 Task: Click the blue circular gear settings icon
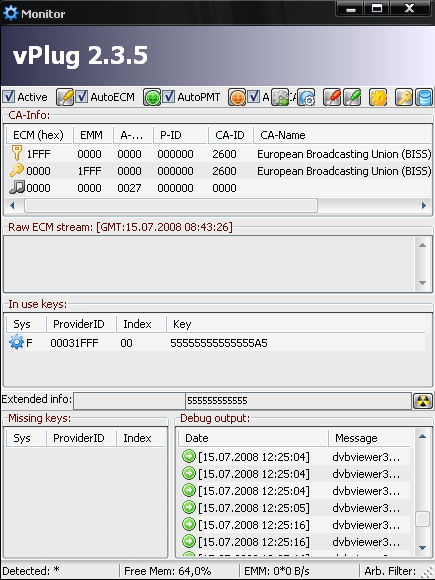pos(306,98)
